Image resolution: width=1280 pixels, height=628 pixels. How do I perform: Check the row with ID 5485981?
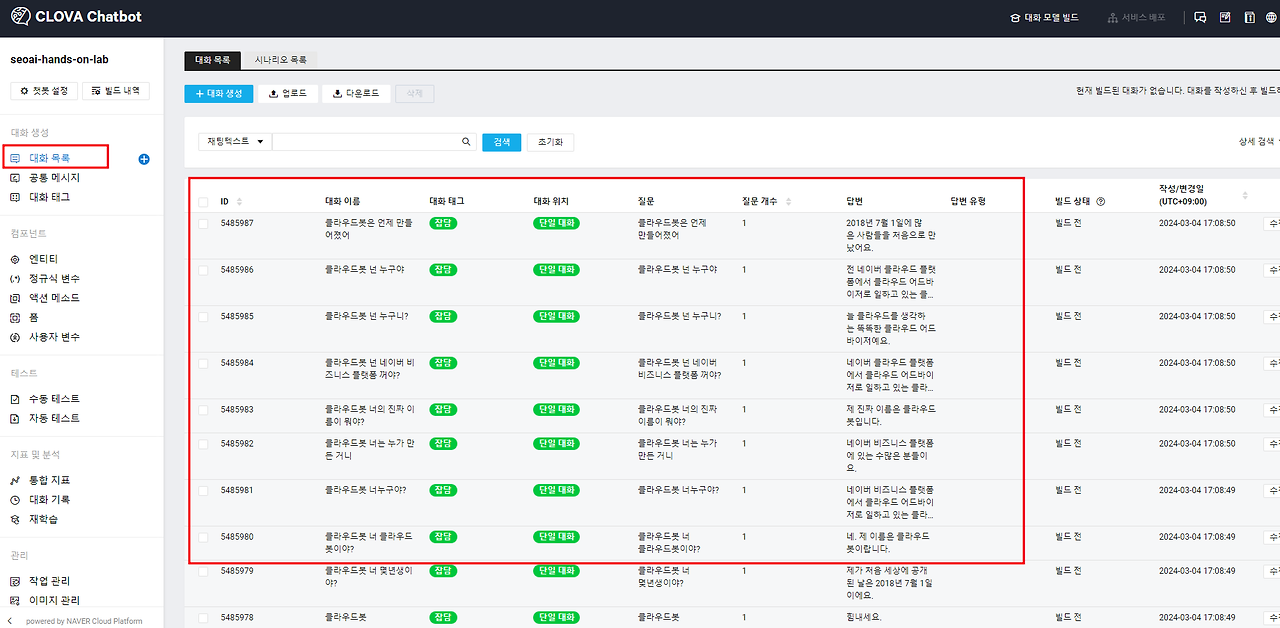click(203, 491)
